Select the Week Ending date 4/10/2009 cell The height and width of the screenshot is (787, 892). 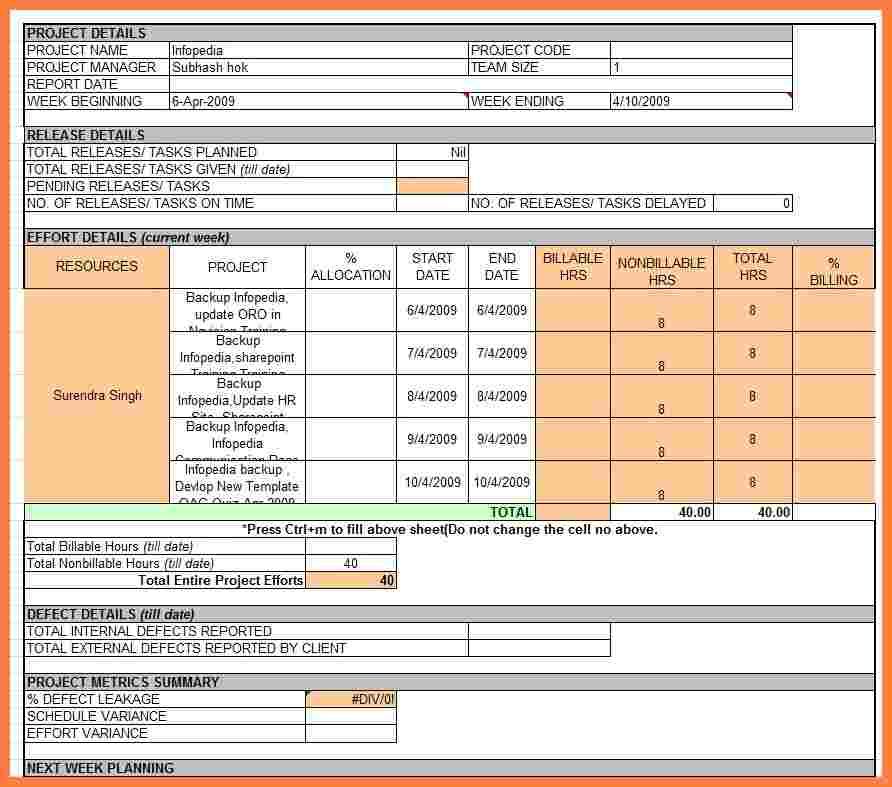(700, 101)
